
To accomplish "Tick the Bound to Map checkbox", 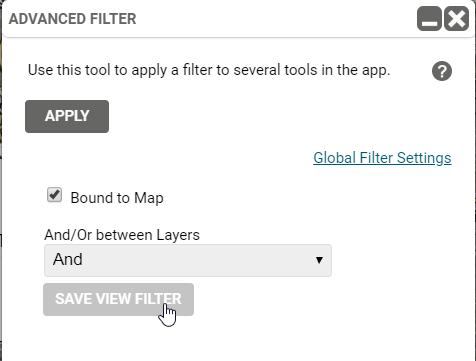I will click(x=54, y=195).
